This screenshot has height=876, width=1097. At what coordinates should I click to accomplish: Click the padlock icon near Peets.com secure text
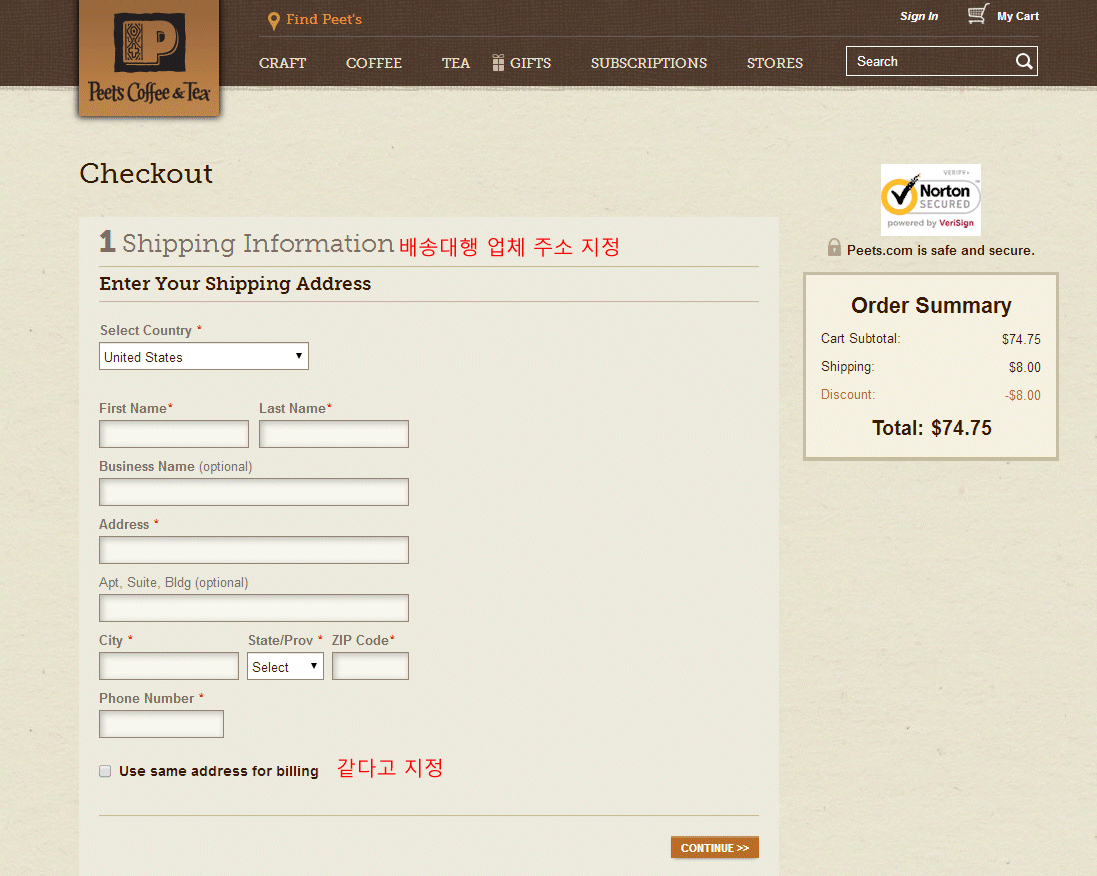834,248
